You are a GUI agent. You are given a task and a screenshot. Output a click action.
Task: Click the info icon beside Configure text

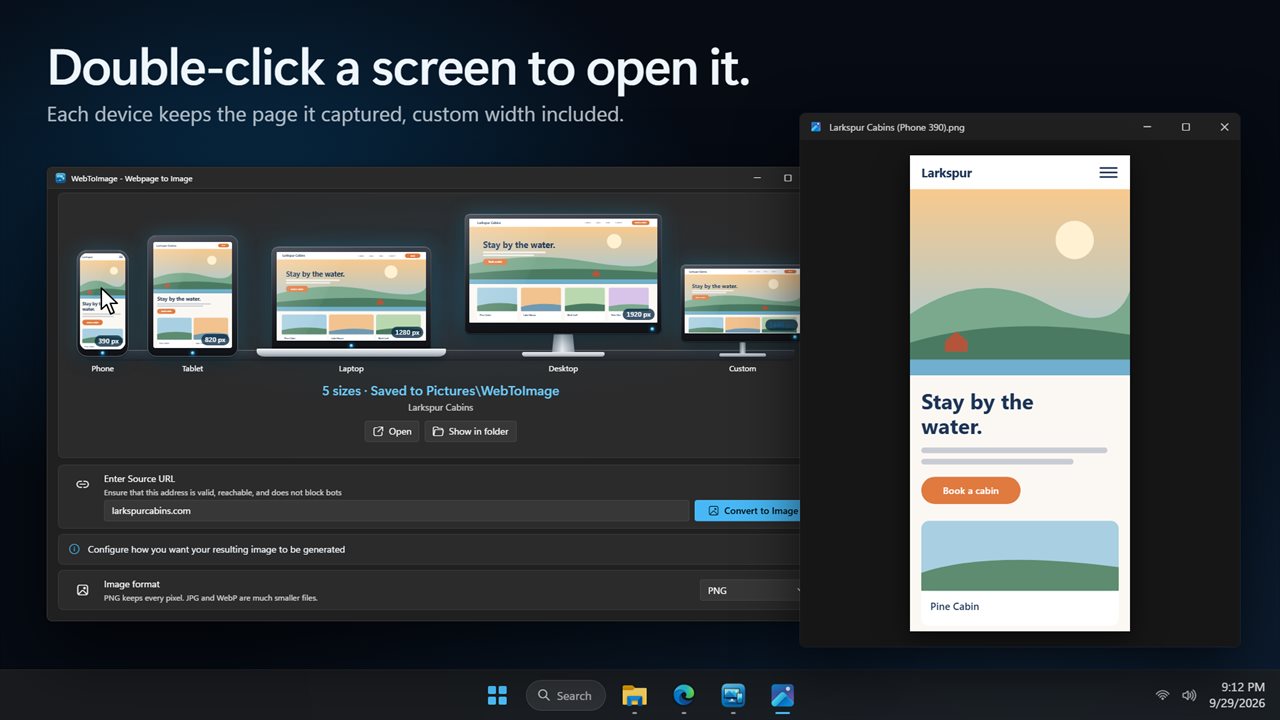tap(74, 549)
